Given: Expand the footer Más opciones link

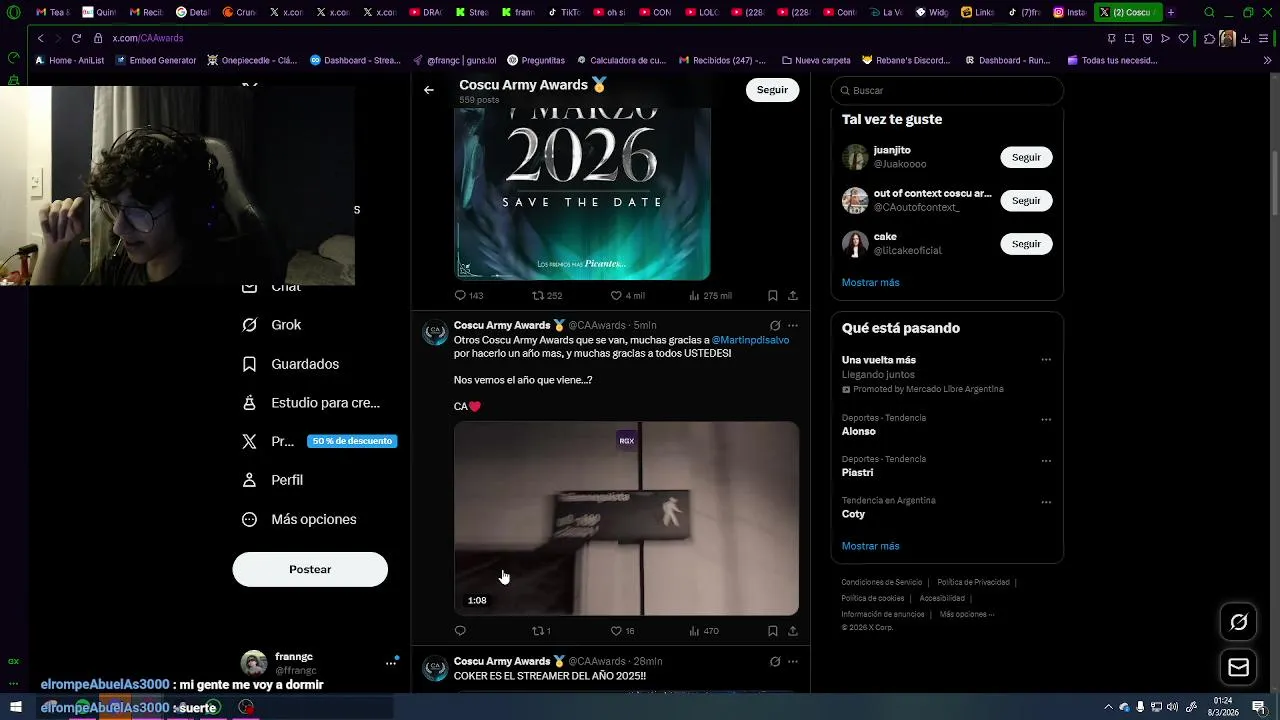Looking at the screenshot, I should [x=967, y=614].
